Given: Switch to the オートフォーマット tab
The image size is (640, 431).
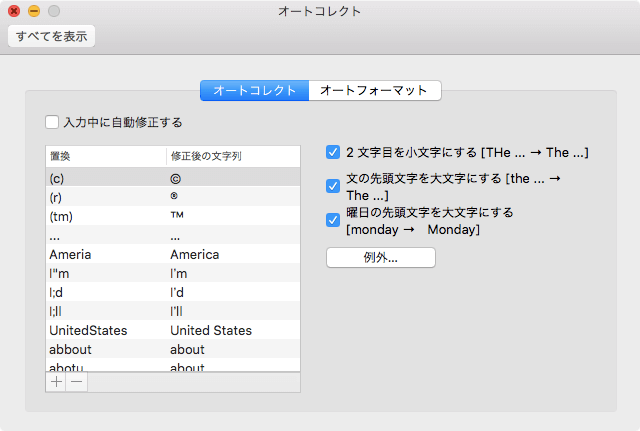Looking at the screenshot, I should click(x=375, y=91).
